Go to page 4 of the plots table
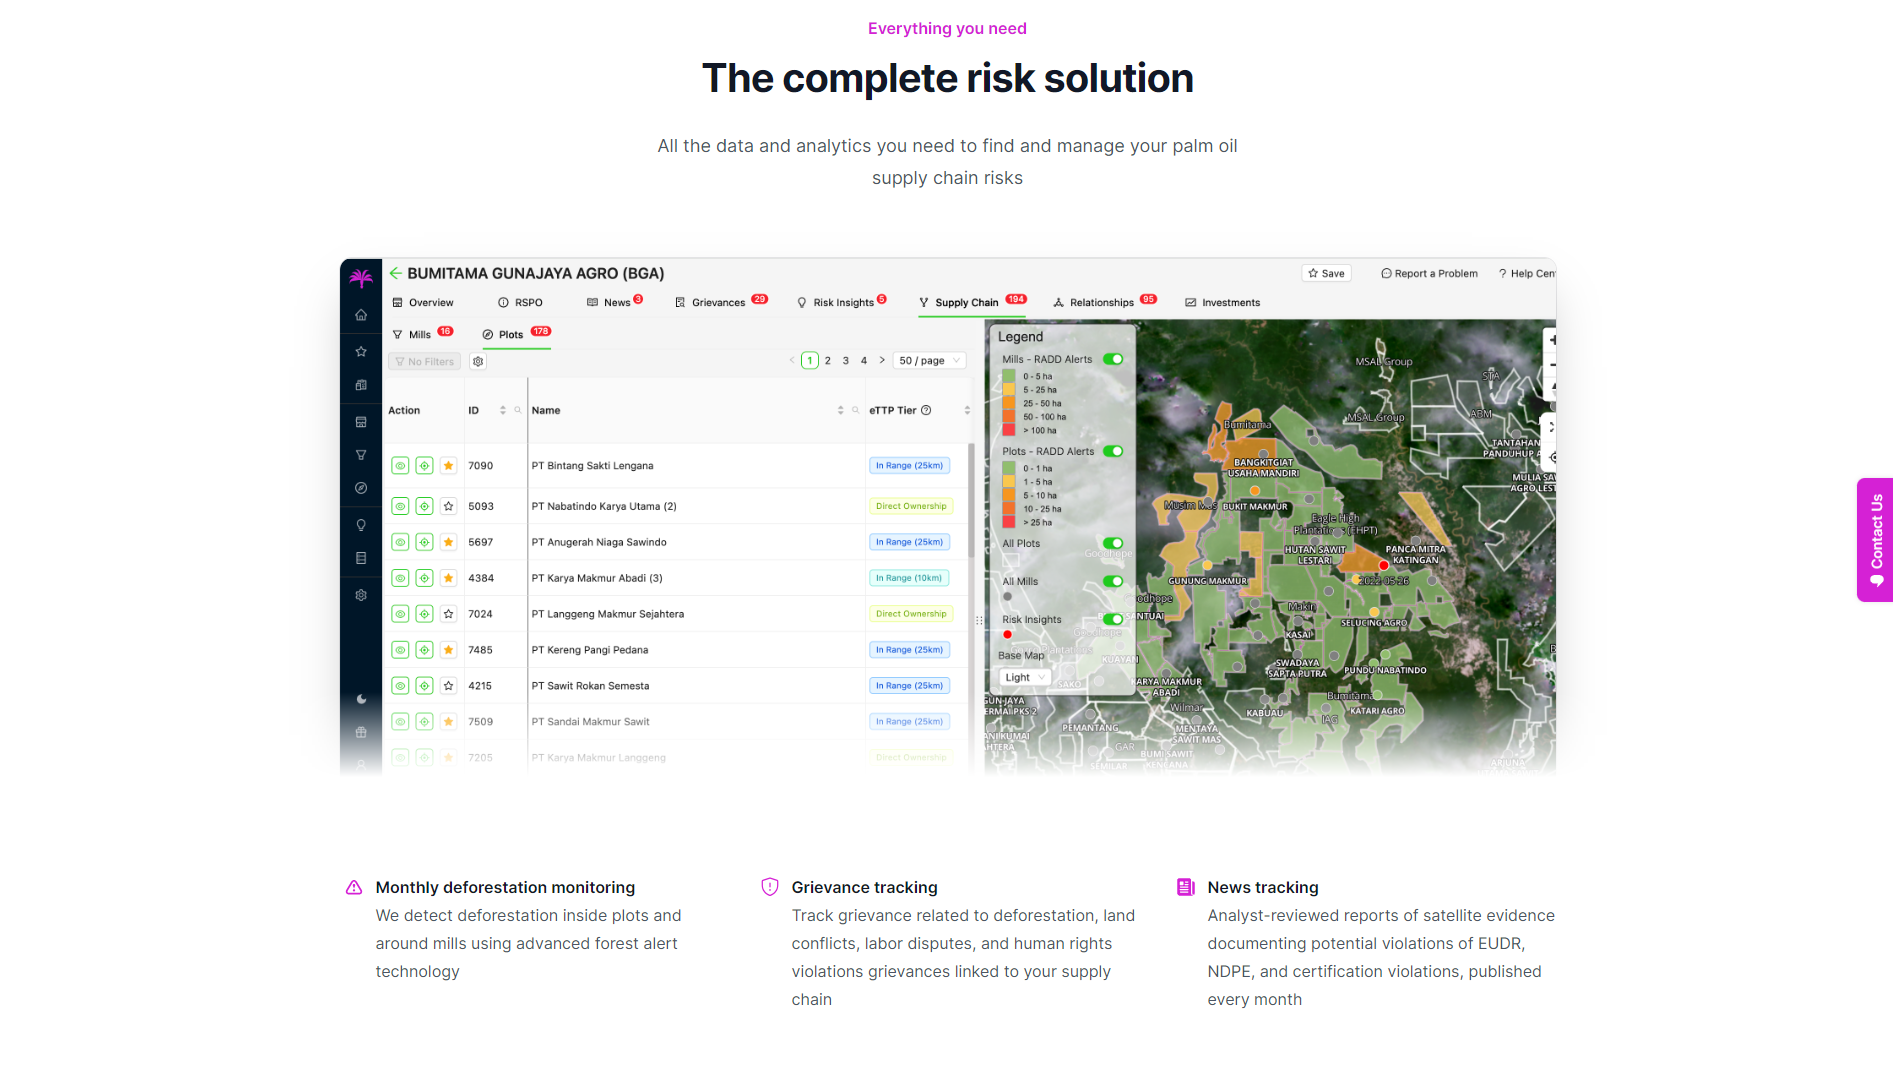 (x=864, y=360)
